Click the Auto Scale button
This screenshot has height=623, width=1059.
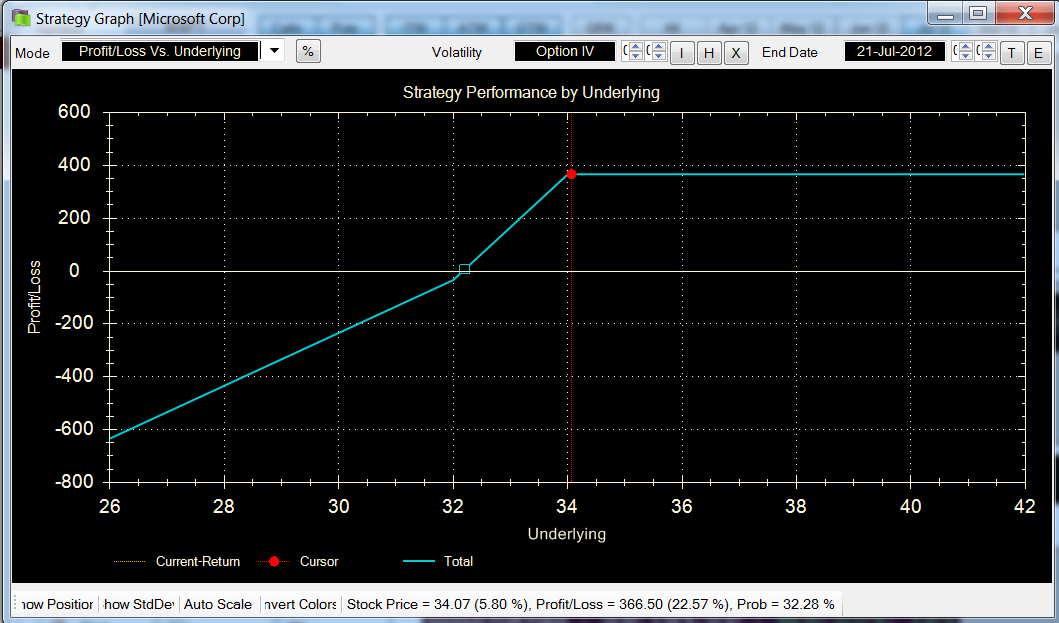pos(217,604)
